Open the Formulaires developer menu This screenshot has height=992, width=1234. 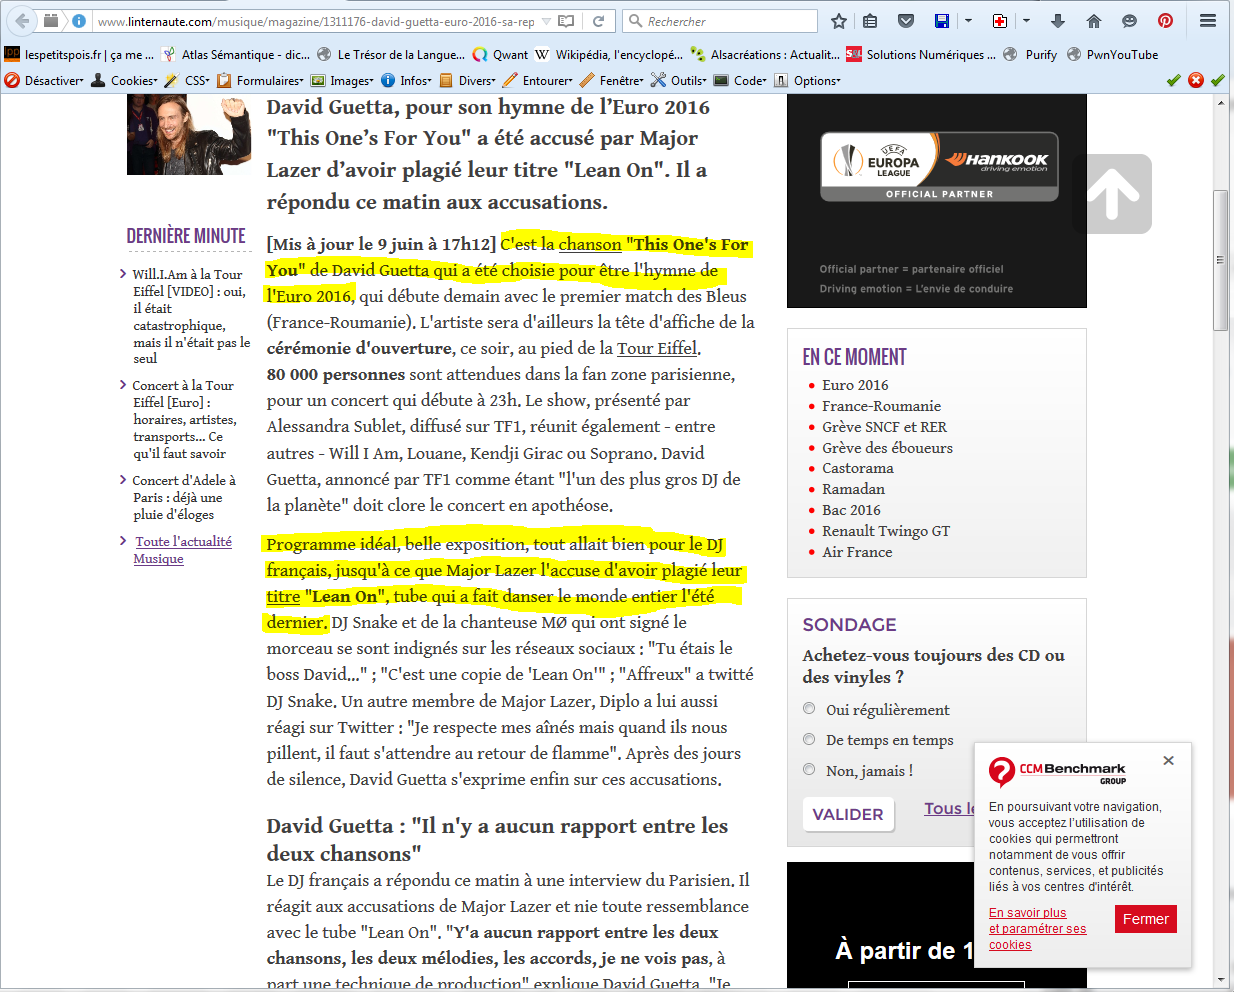tap(260, 80)
